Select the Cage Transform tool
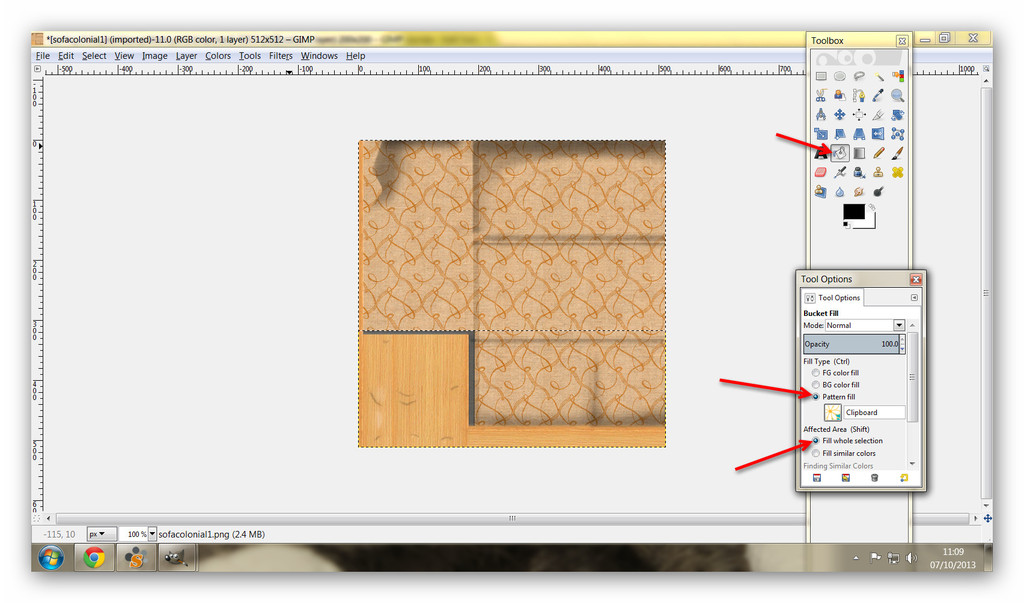This screenshot has width=1024, height=603. click(x=898, y=134)
